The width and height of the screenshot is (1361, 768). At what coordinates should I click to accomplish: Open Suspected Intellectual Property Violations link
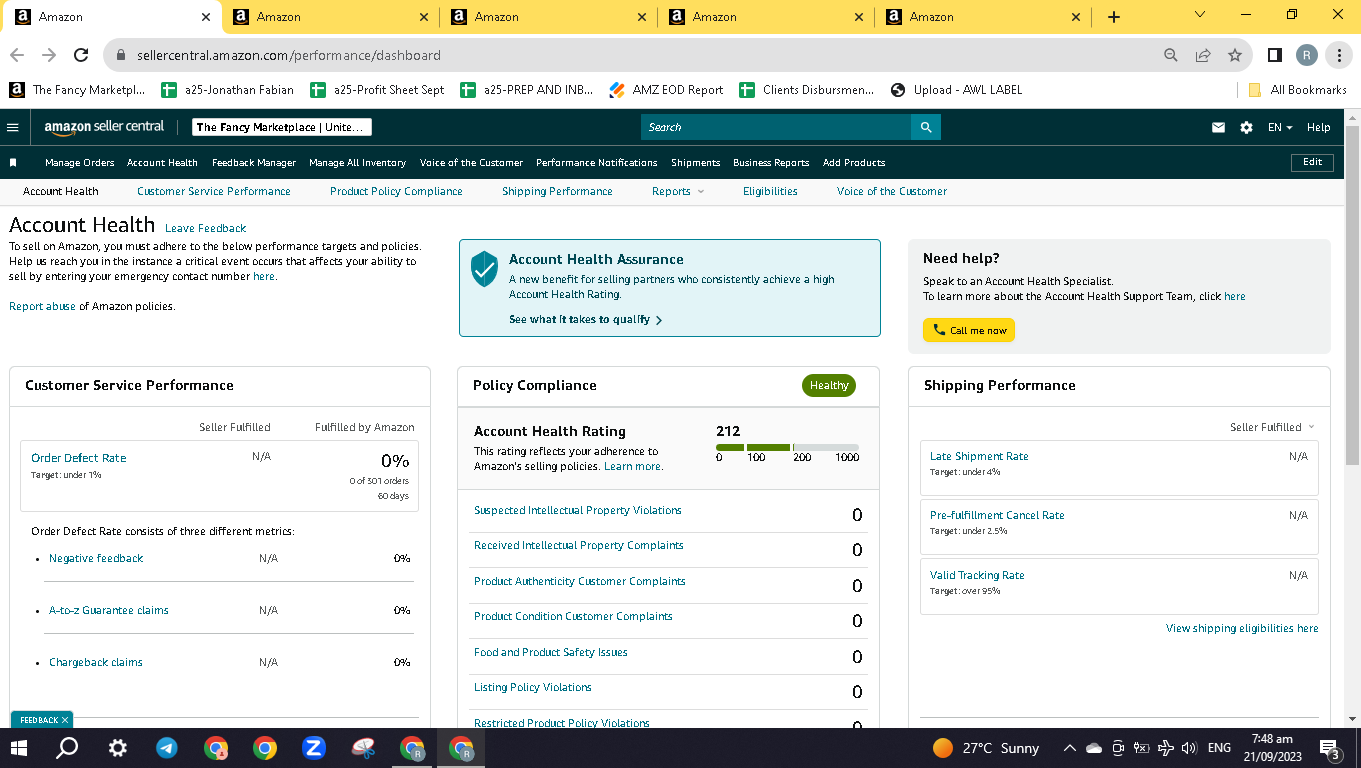(578, 510)
